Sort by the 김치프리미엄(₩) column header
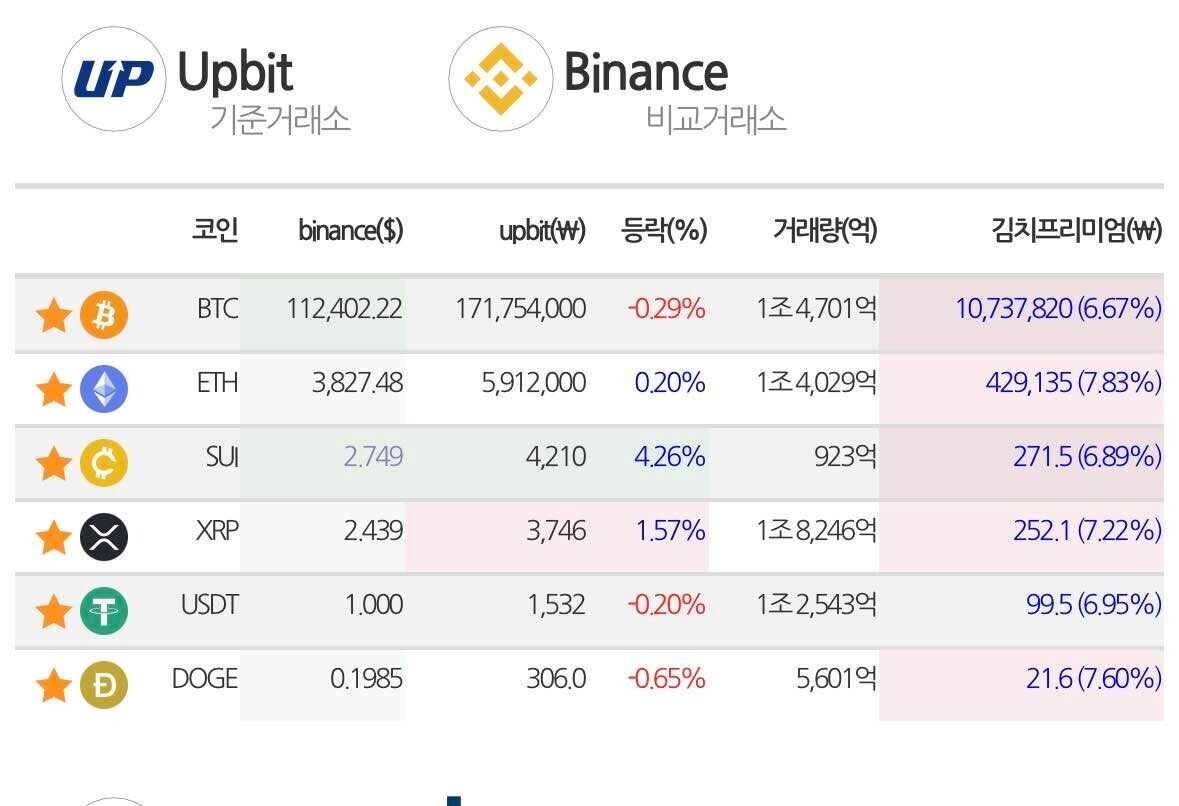The image size is (1179, 806). point(1076,231)
